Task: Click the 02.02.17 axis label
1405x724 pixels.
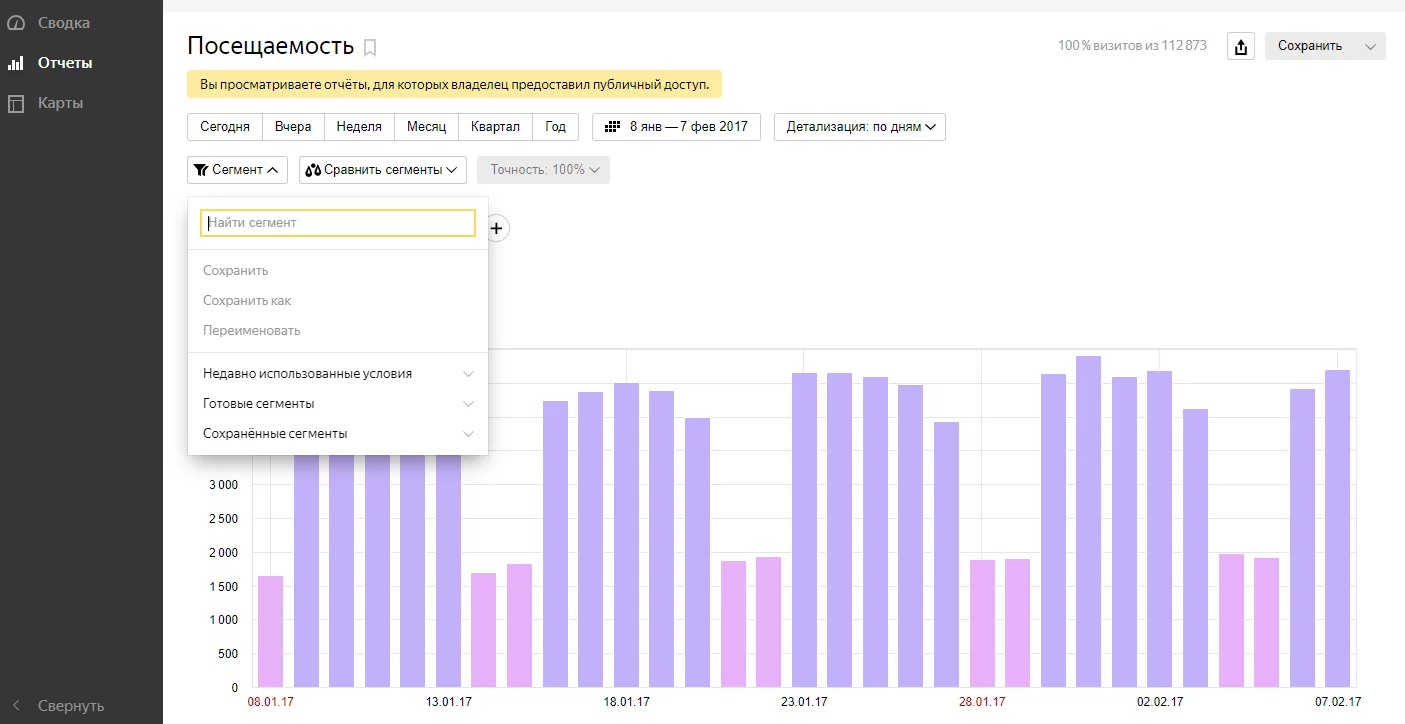Action: 1160,702
